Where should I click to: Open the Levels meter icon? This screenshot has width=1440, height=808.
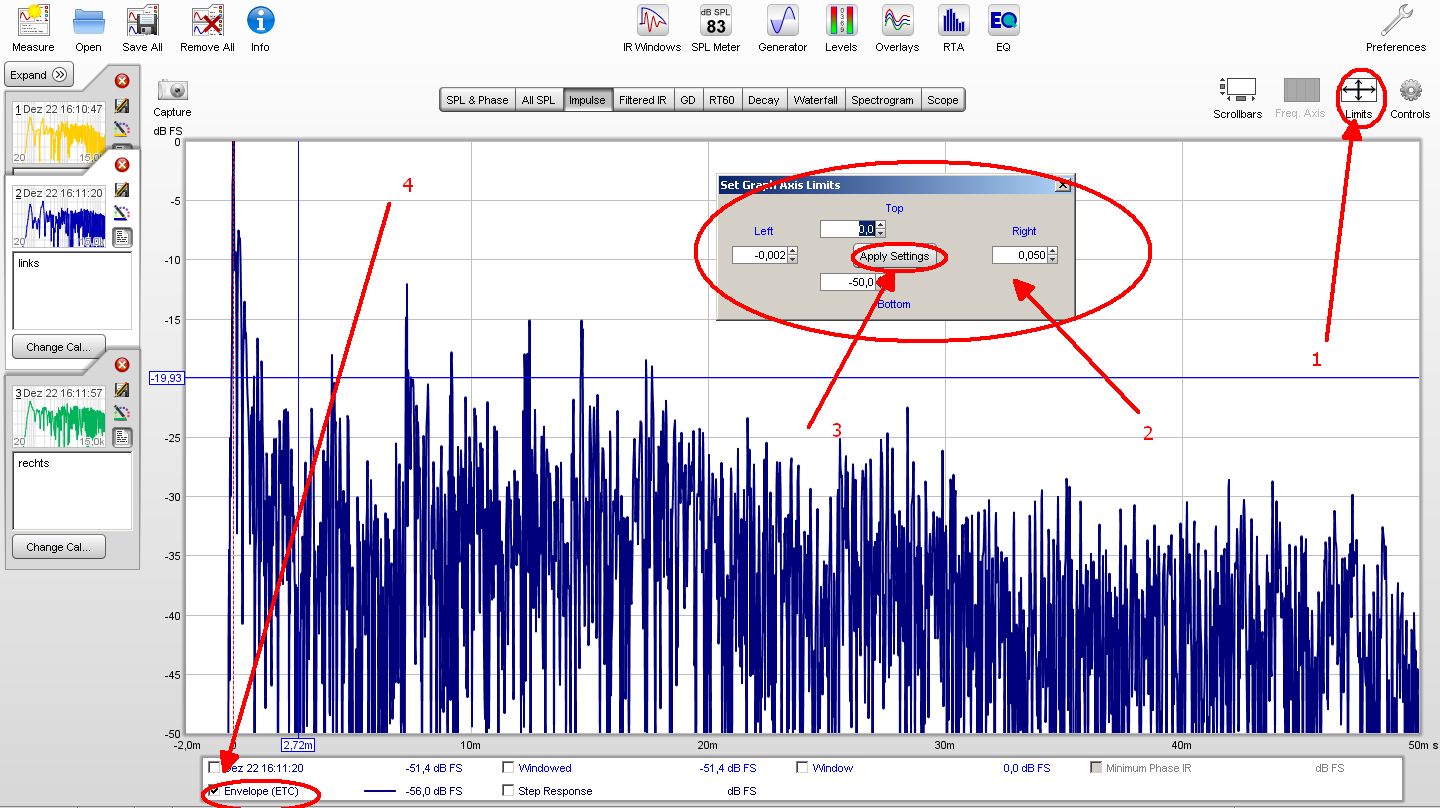pyautogui.click(x=841, y=21)
